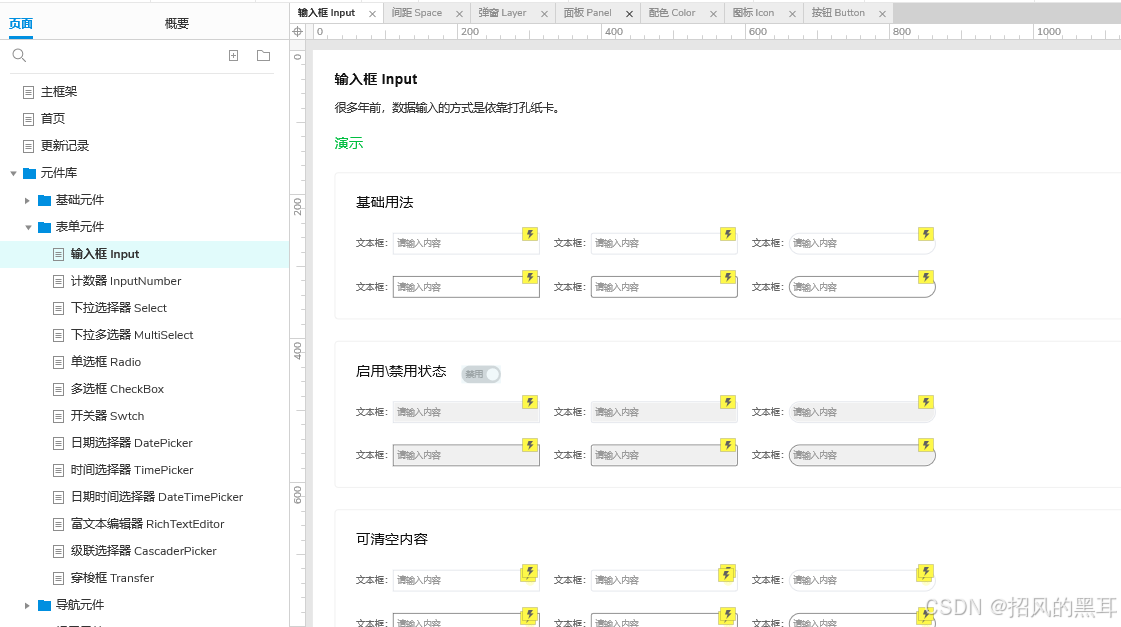Open the 穿梭框 Transfer page

click(x=112, y=578)
